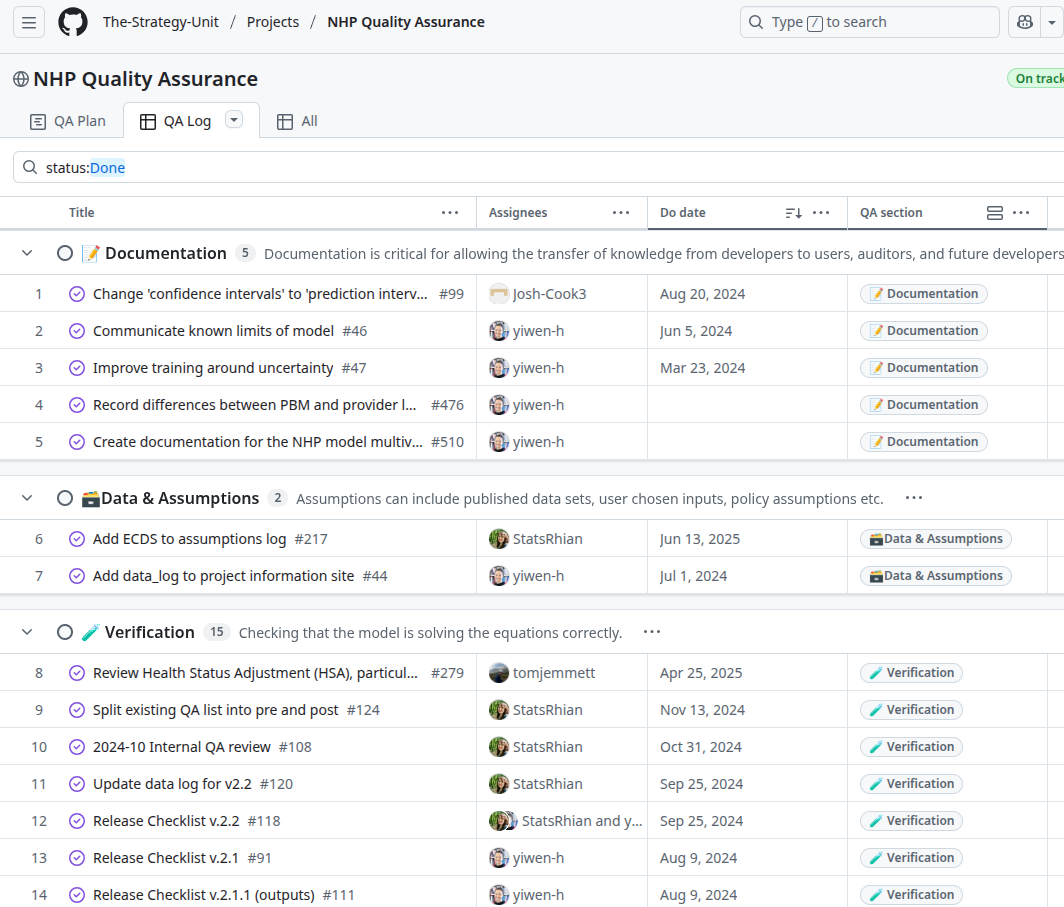The height and width of the screenshot is (907, 1064).
Task: Toggle status circle of Verification group
Action: coord(65,632)
